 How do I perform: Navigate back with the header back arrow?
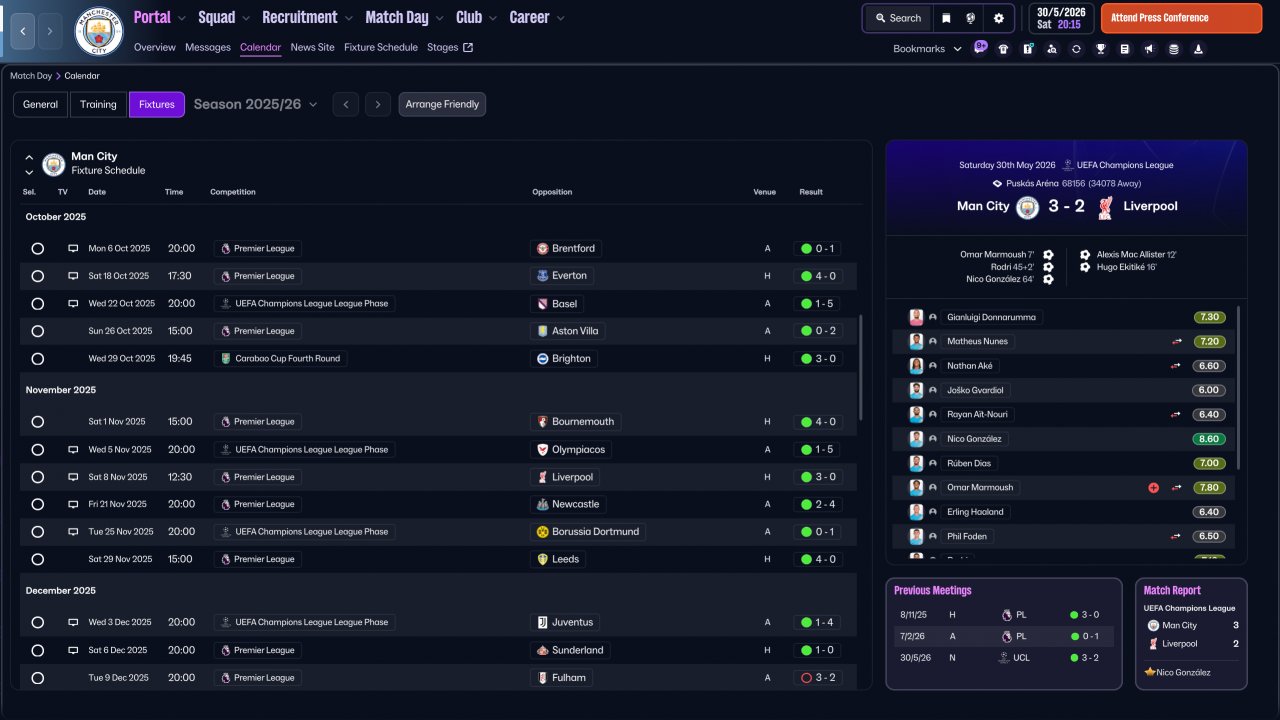pos(22,31)
